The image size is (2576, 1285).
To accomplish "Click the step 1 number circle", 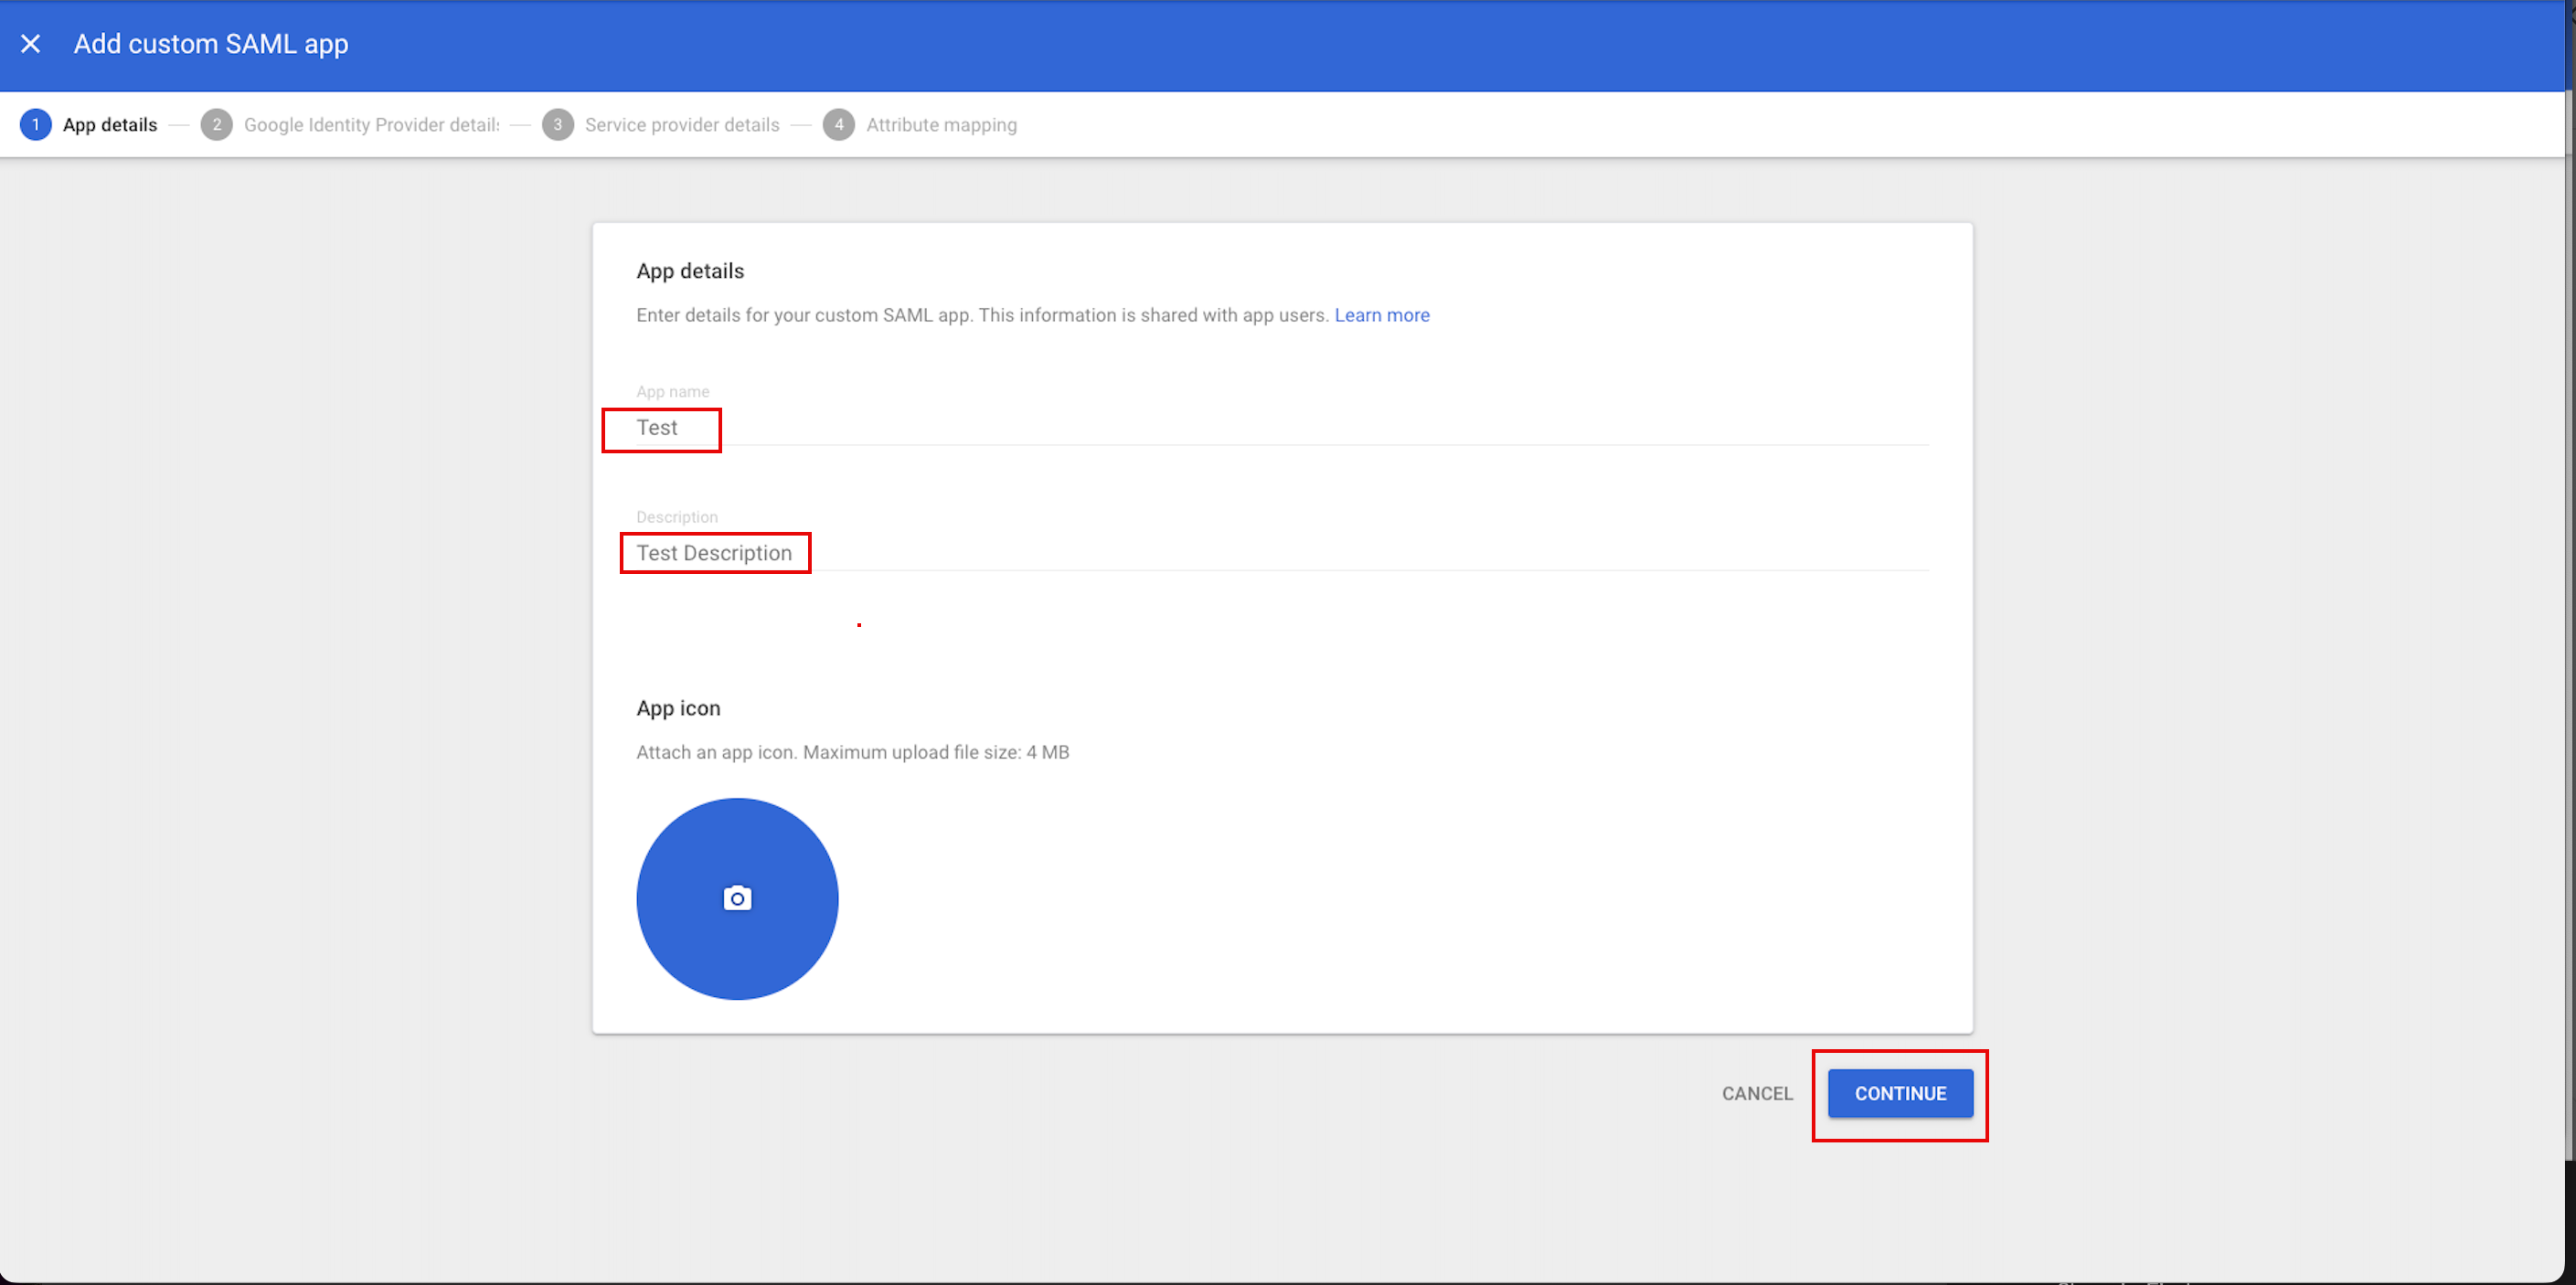I will click(x=36, y=125).
